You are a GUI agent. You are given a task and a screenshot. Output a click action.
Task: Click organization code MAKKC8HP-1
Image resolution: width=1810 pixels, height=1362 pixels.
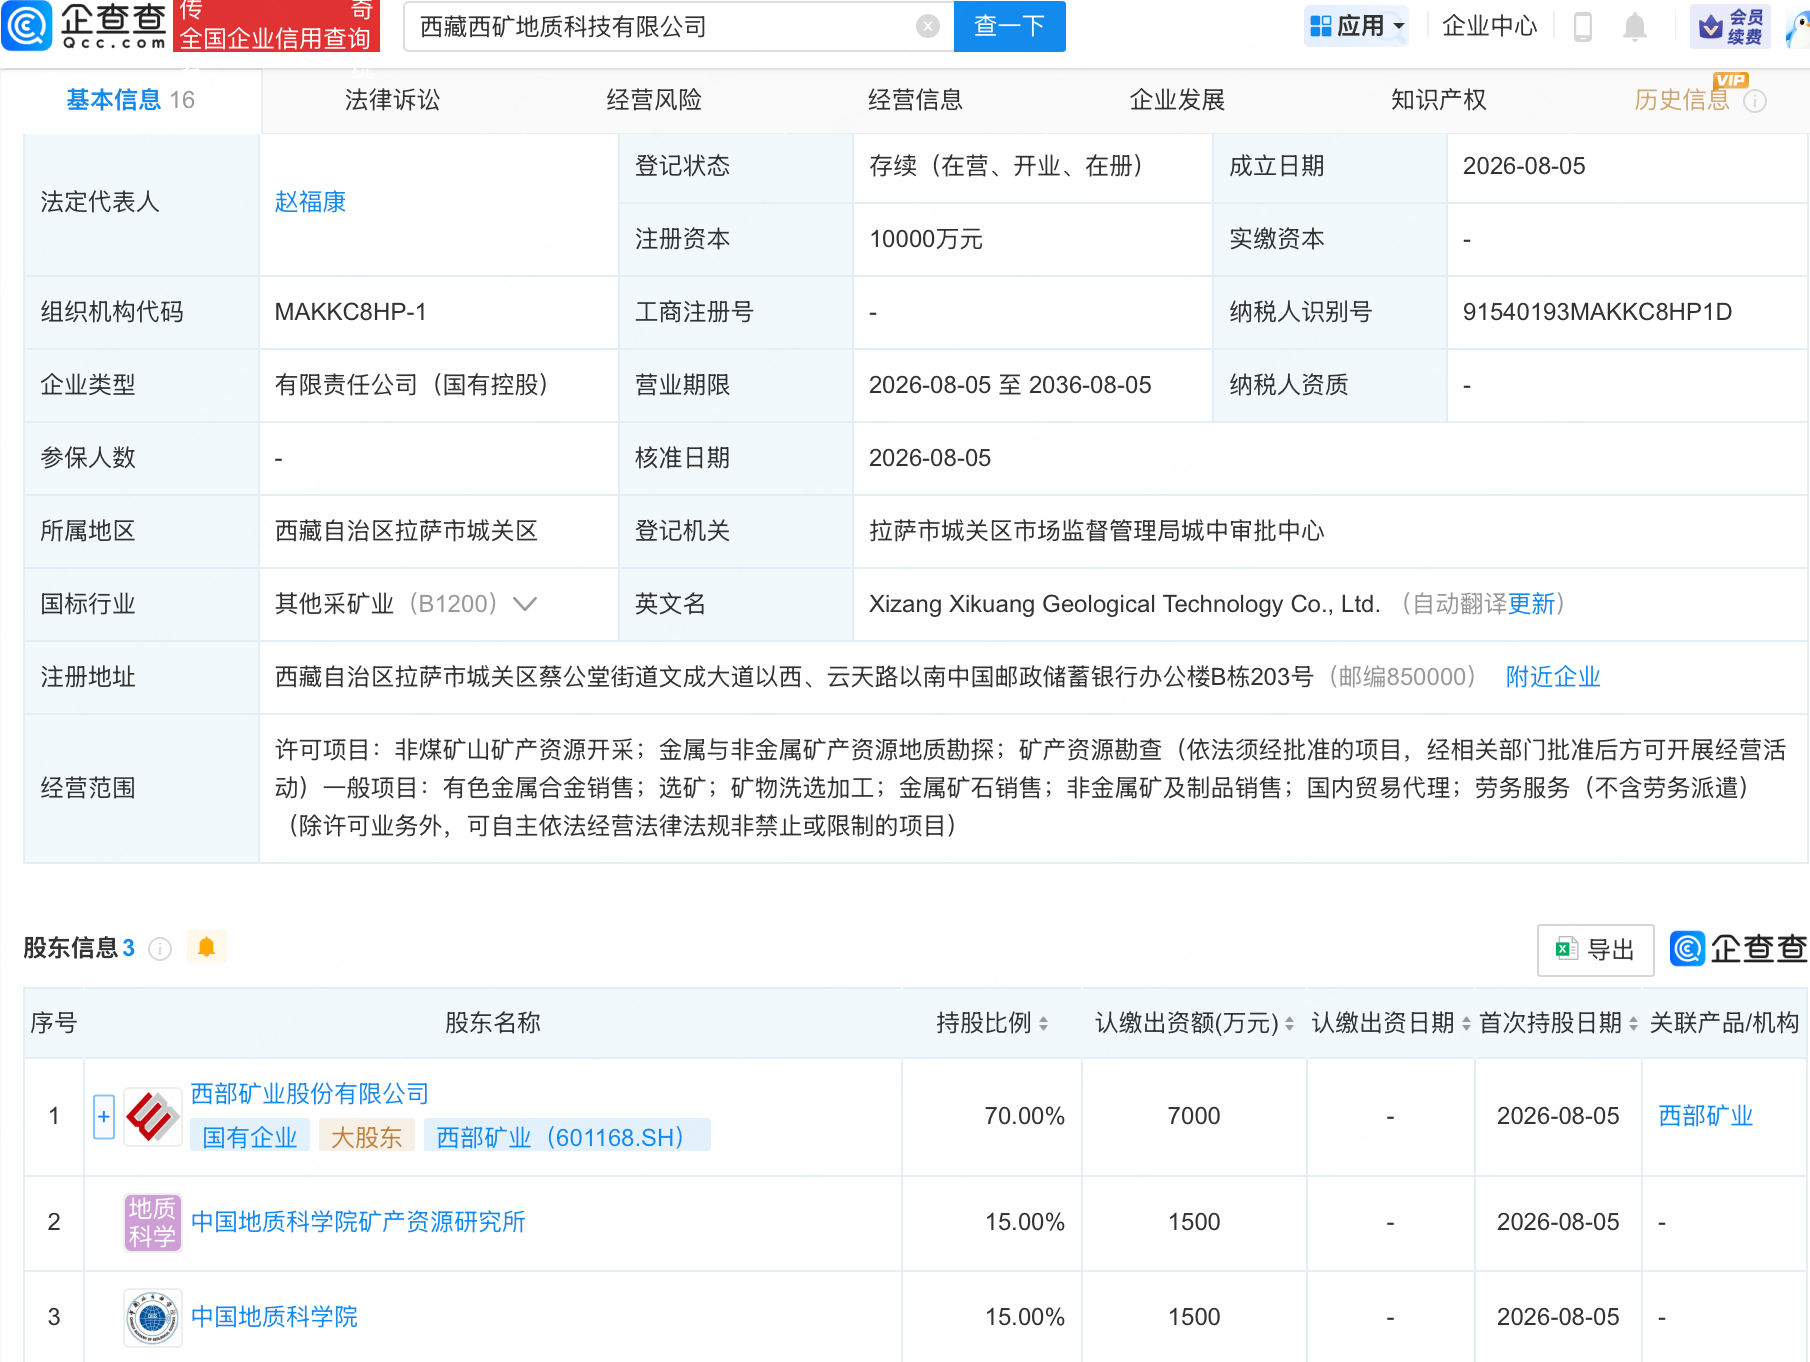[x=351, y=312]
